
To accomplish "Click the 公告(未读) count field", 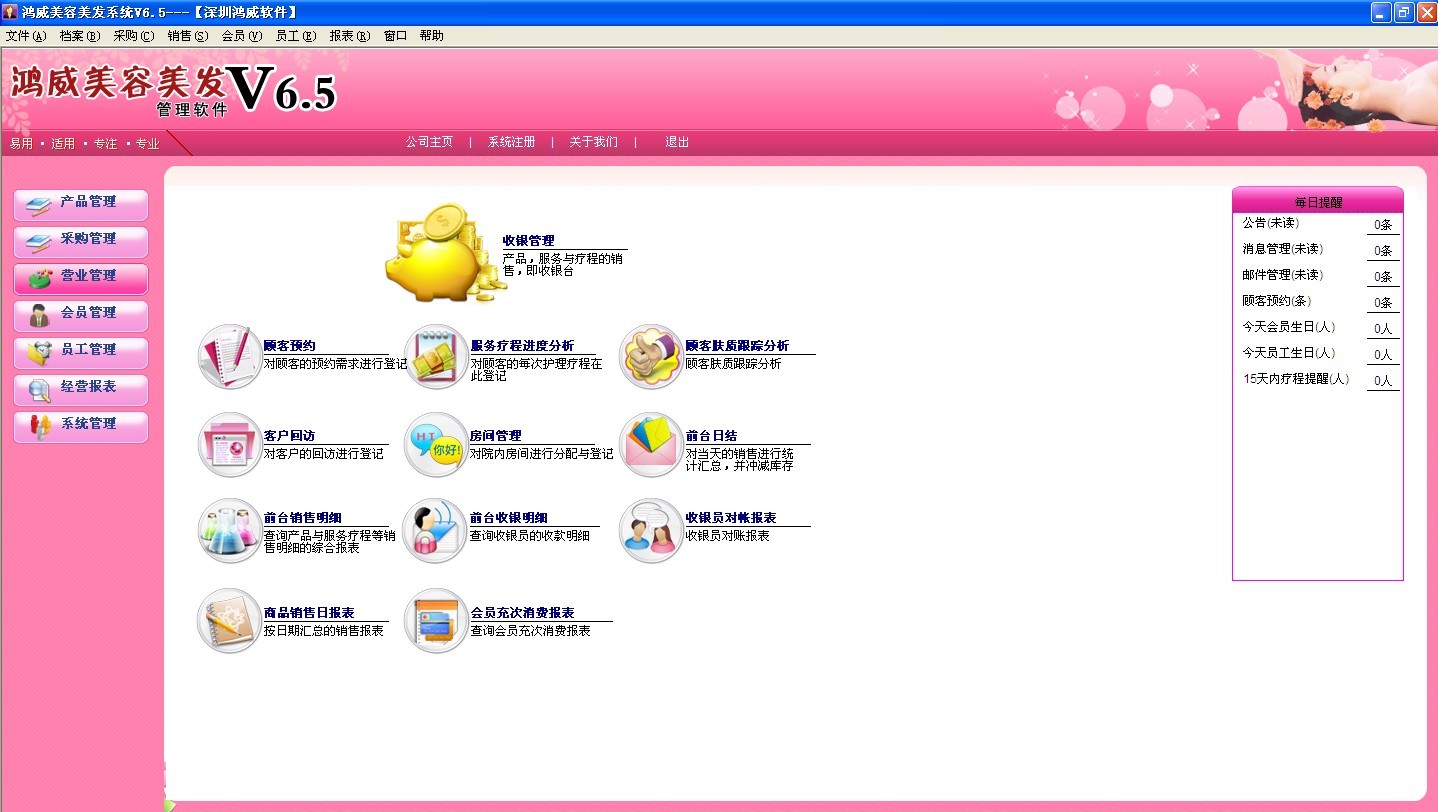I will (x=1383, y=225).
